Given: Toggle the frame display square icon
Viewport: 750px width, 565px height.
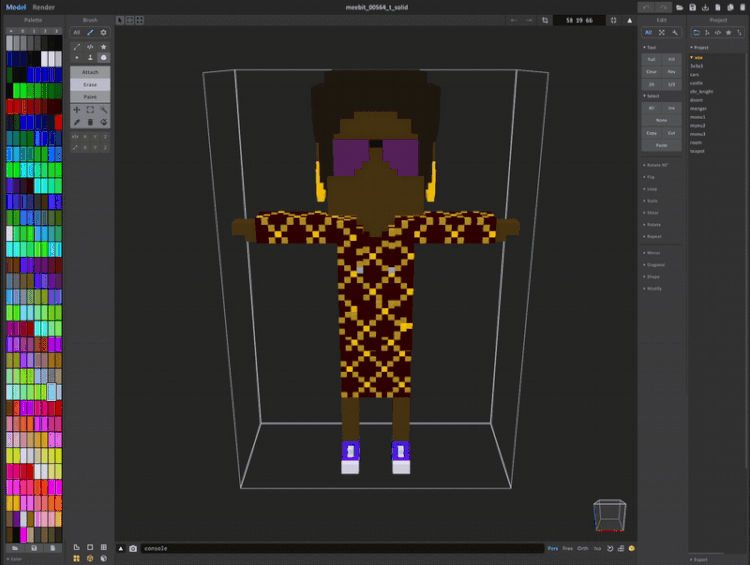Looking at the screenshot, I should 90,547.
